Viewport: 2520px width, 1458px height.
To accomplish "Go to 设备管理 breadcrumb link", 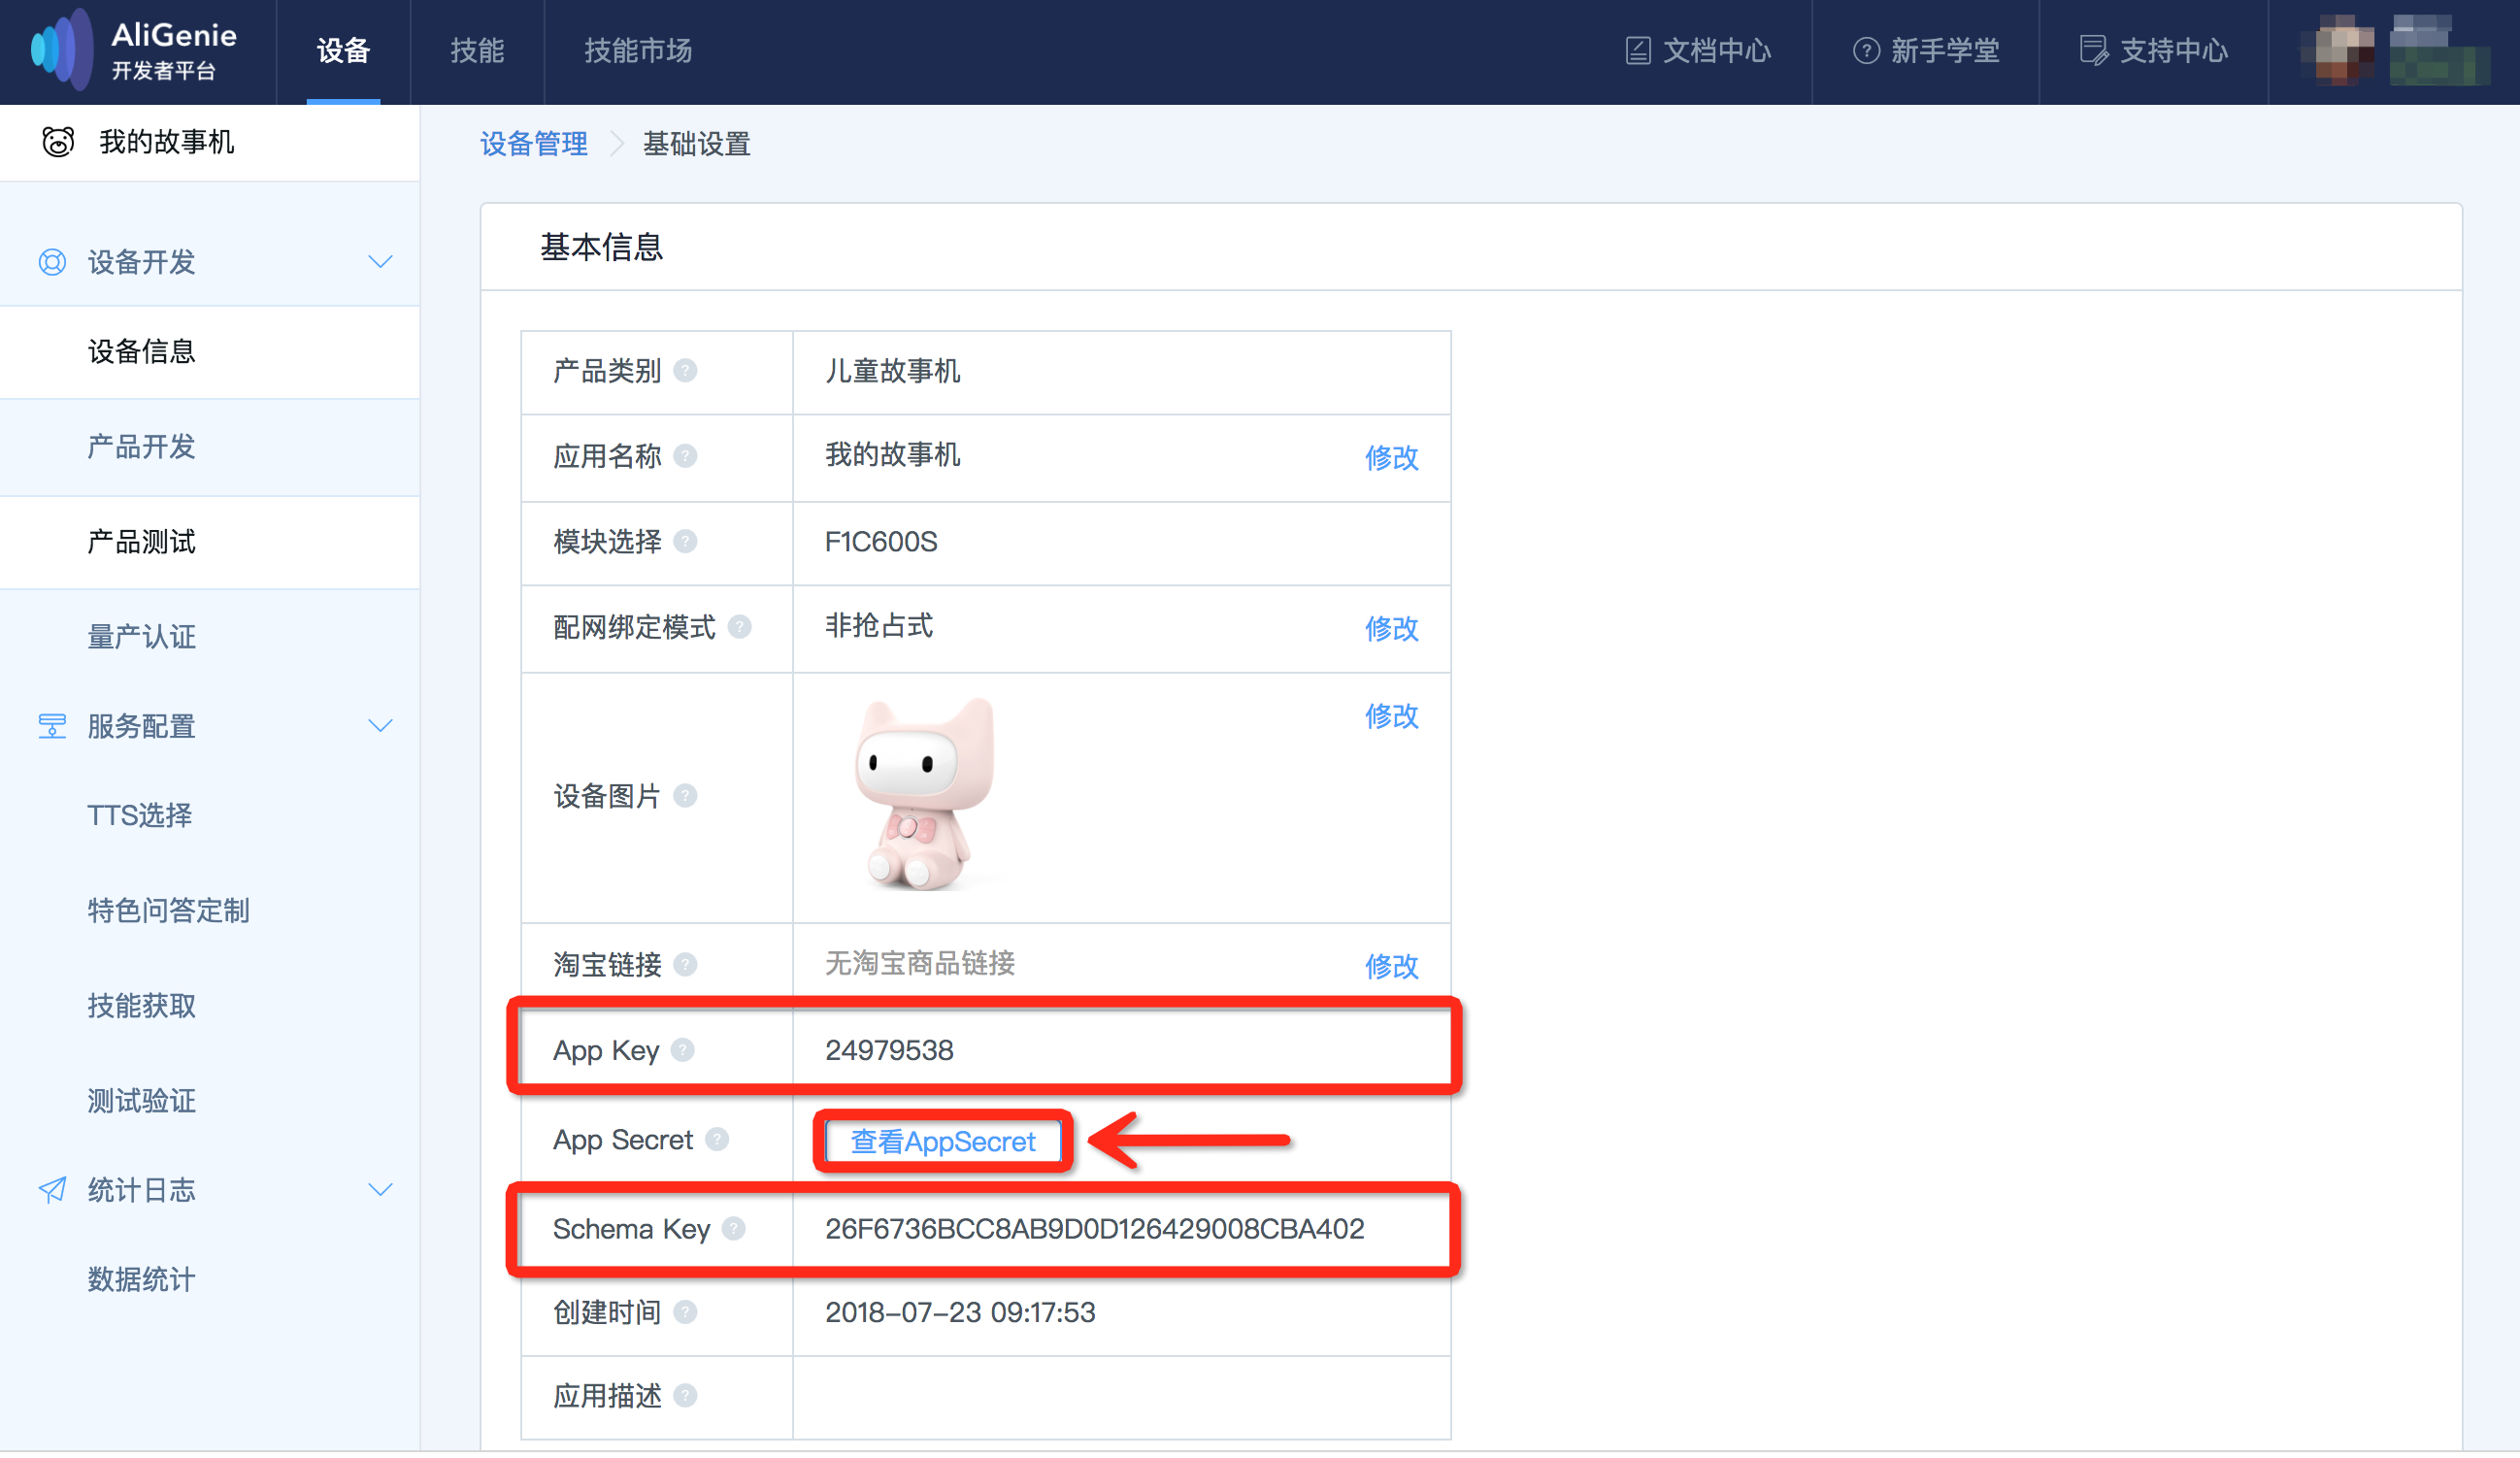I will pyautogui.click(x=533, y=144).
